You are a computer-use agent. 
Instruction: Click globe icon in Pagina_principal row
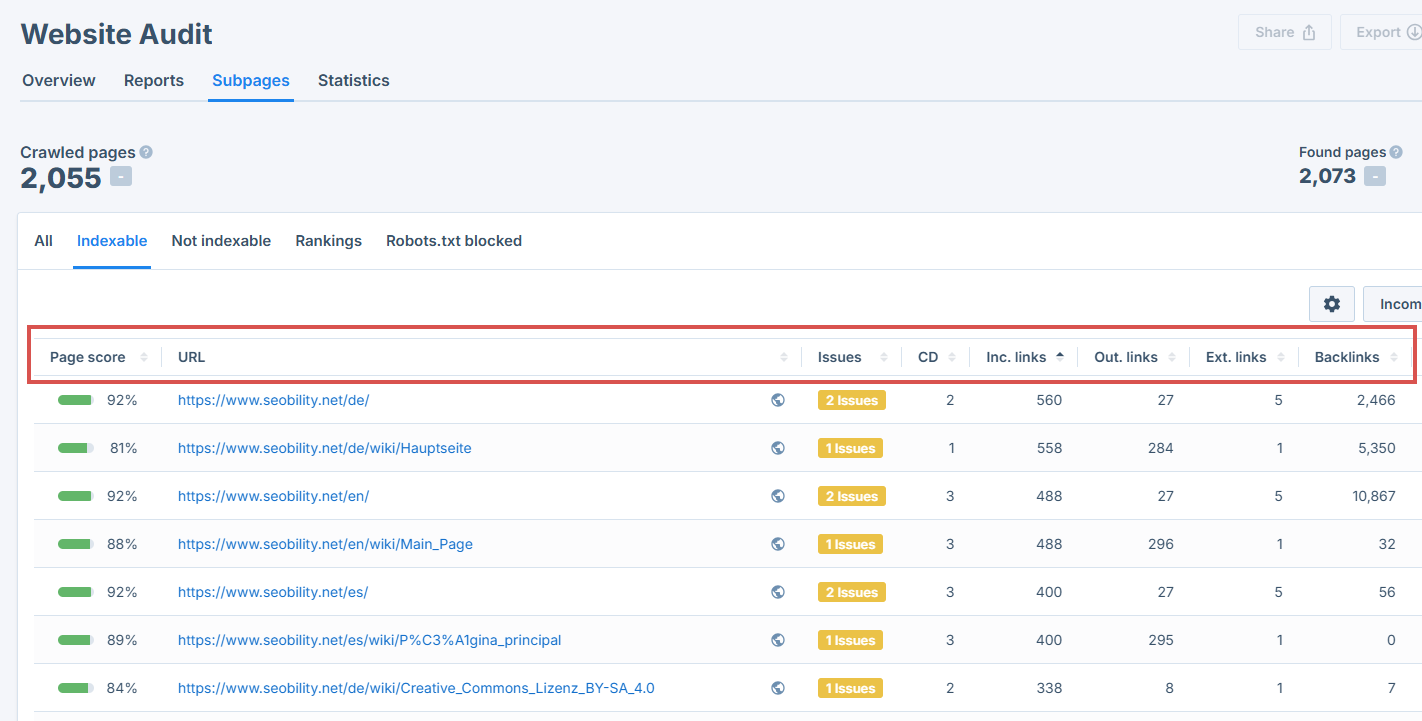point(778,640)
